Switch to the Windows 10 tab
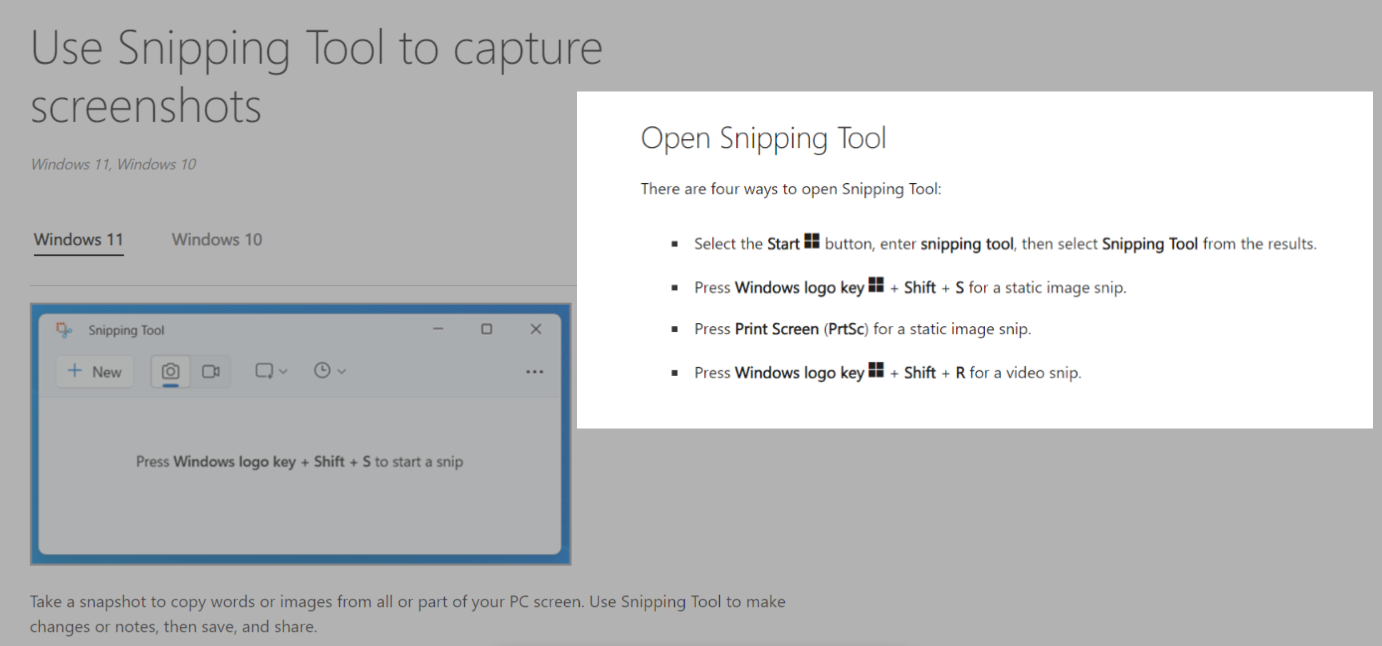The image size is (1382, 646). point(217,240)
